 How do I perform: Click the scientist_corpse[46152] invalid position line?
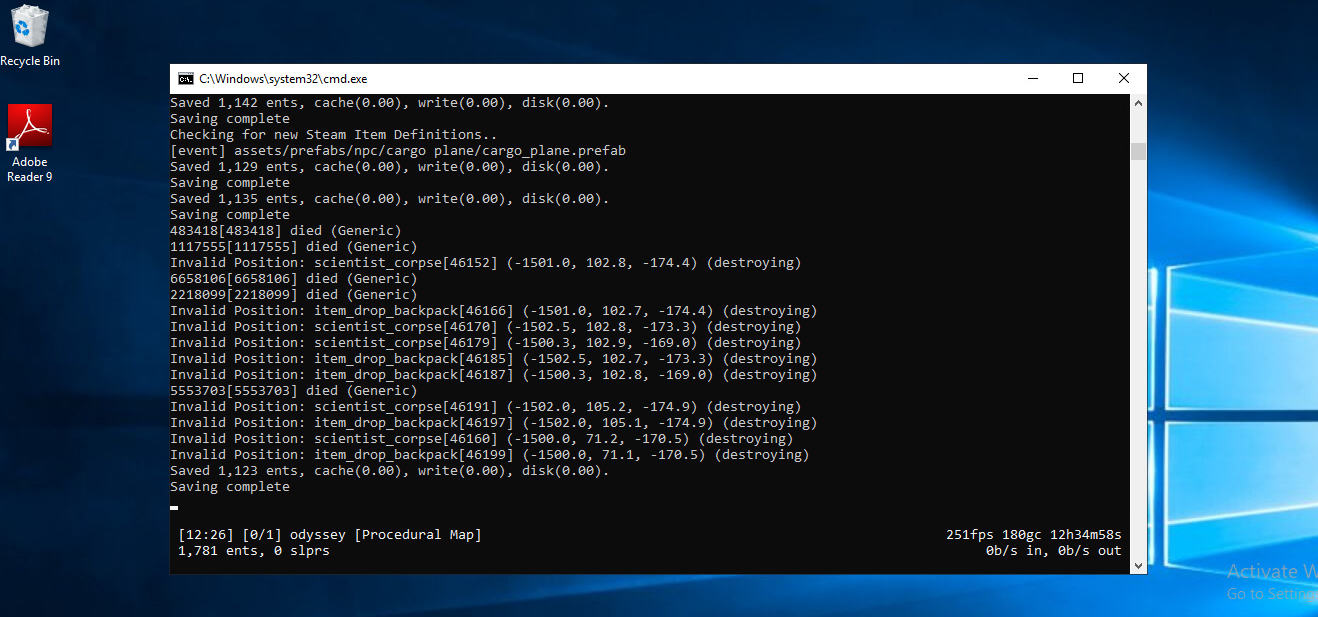point(485,263)
